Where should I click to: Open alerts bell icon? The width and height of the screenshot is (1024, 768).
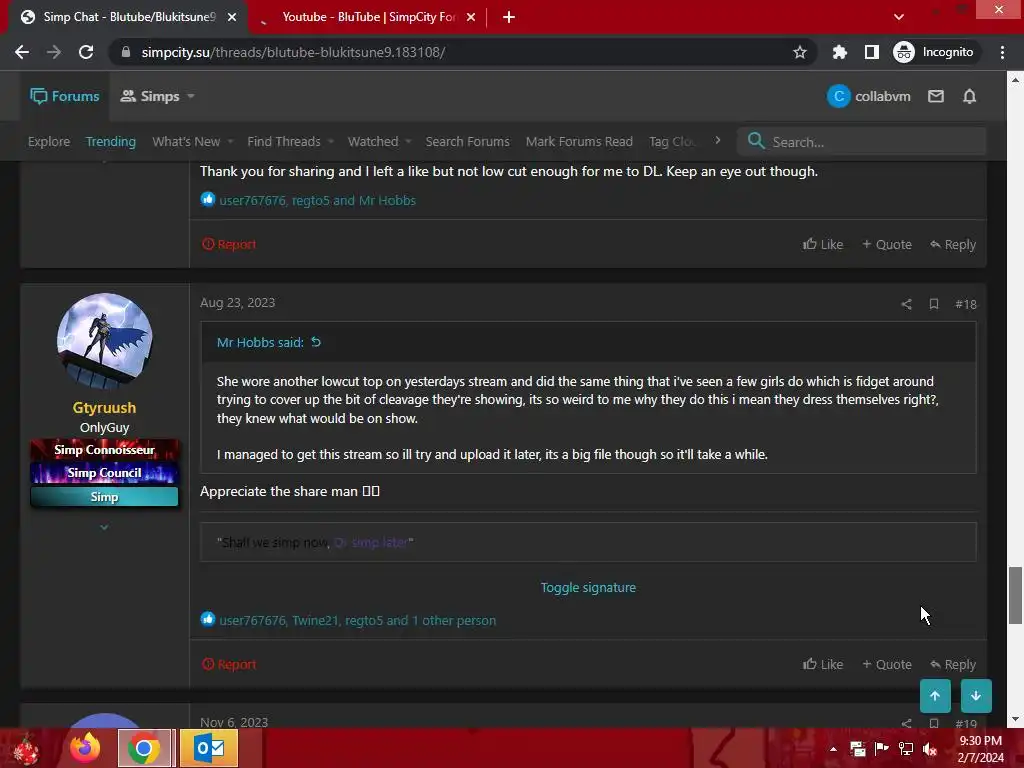[969, 96]
